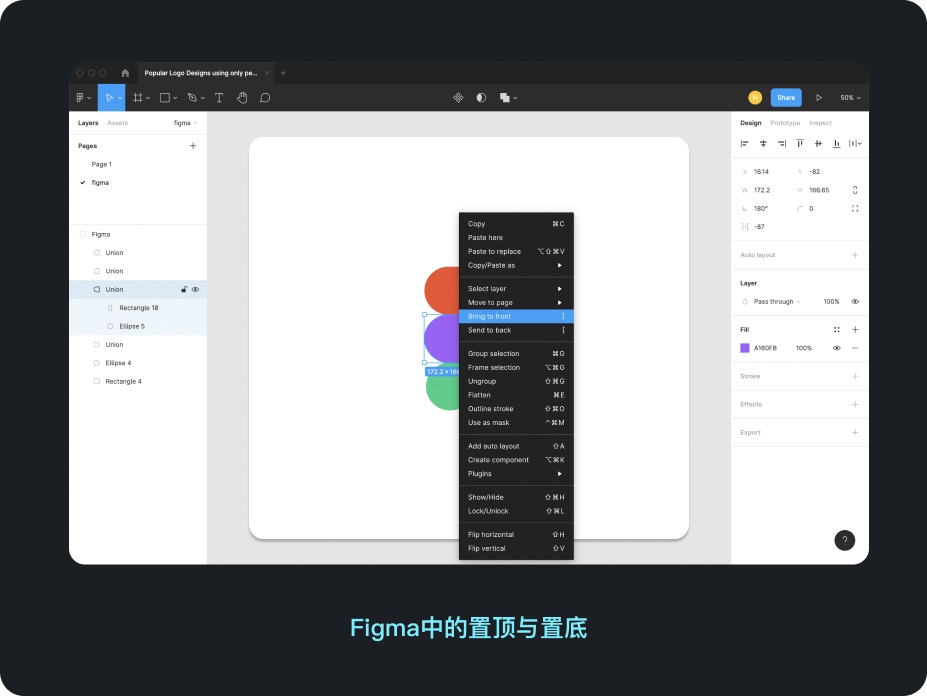Add a stroke with the plus icon
The image size is (927, 696).
[855, 377]
